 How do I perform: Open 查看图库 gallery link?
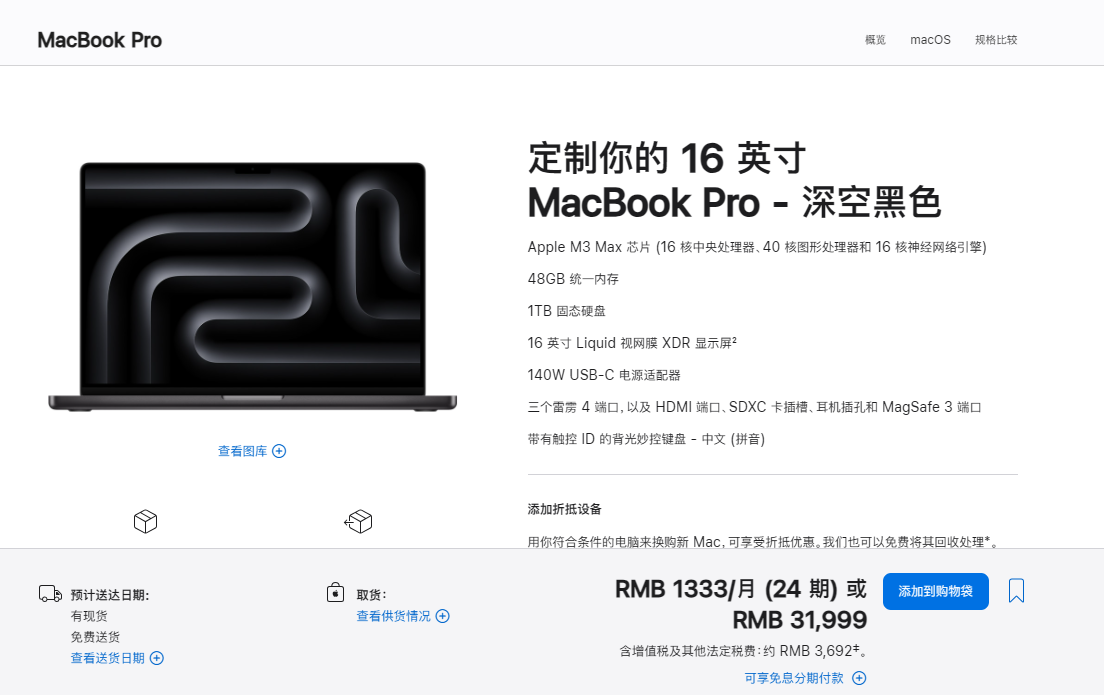(x=242, y=451)
